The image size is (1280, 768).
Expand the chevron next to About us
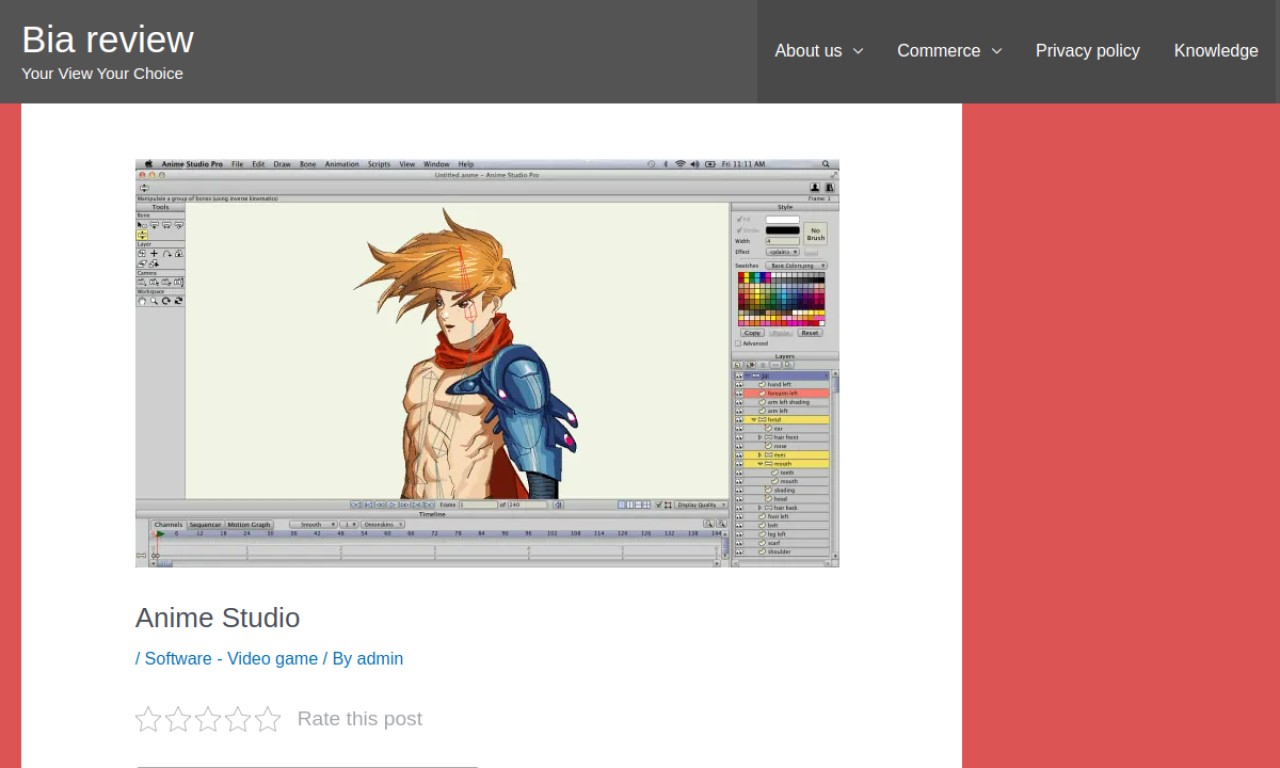(858, 51)
